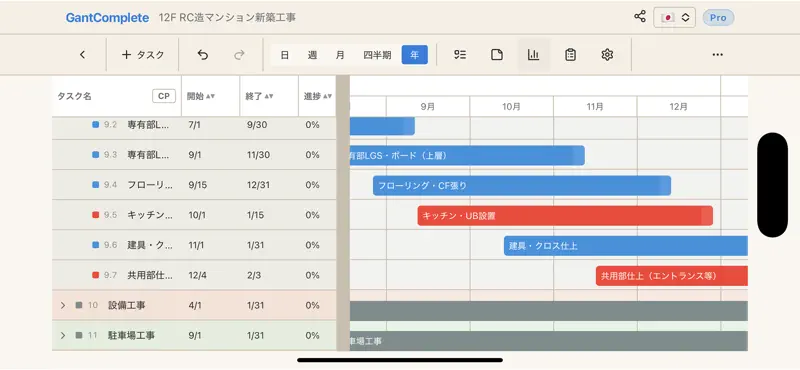Viewport: 800px width, 370px height.
Task: Select task row 9.4 フローリ...
Action: (x=194, y=185)
